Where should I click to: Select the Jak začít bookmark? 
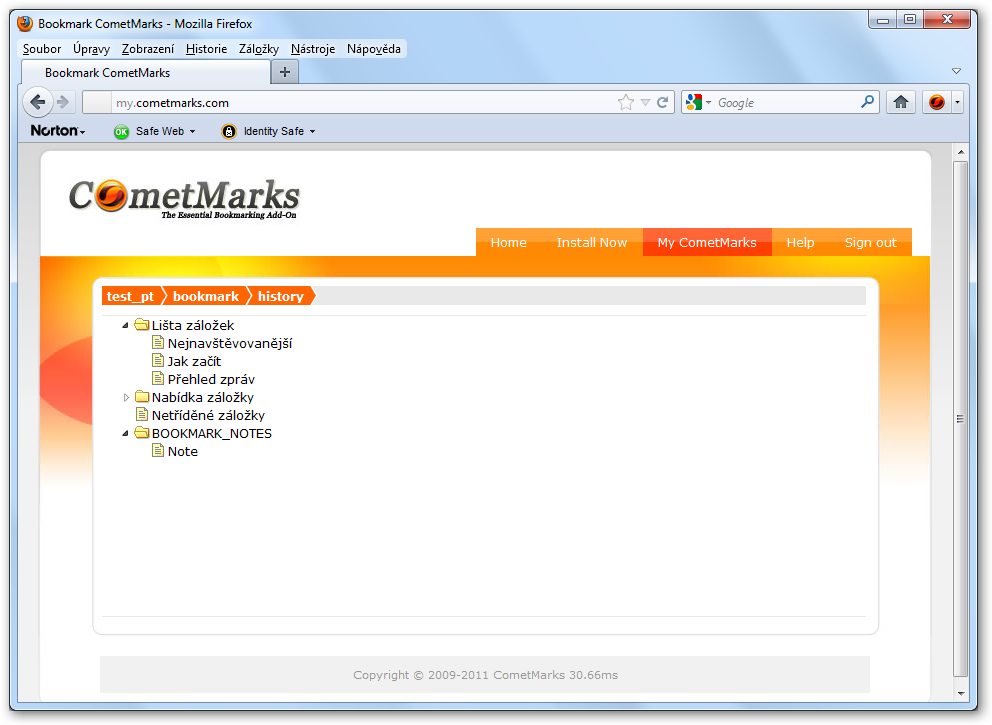pyautogui.click(x=194, y=361)
